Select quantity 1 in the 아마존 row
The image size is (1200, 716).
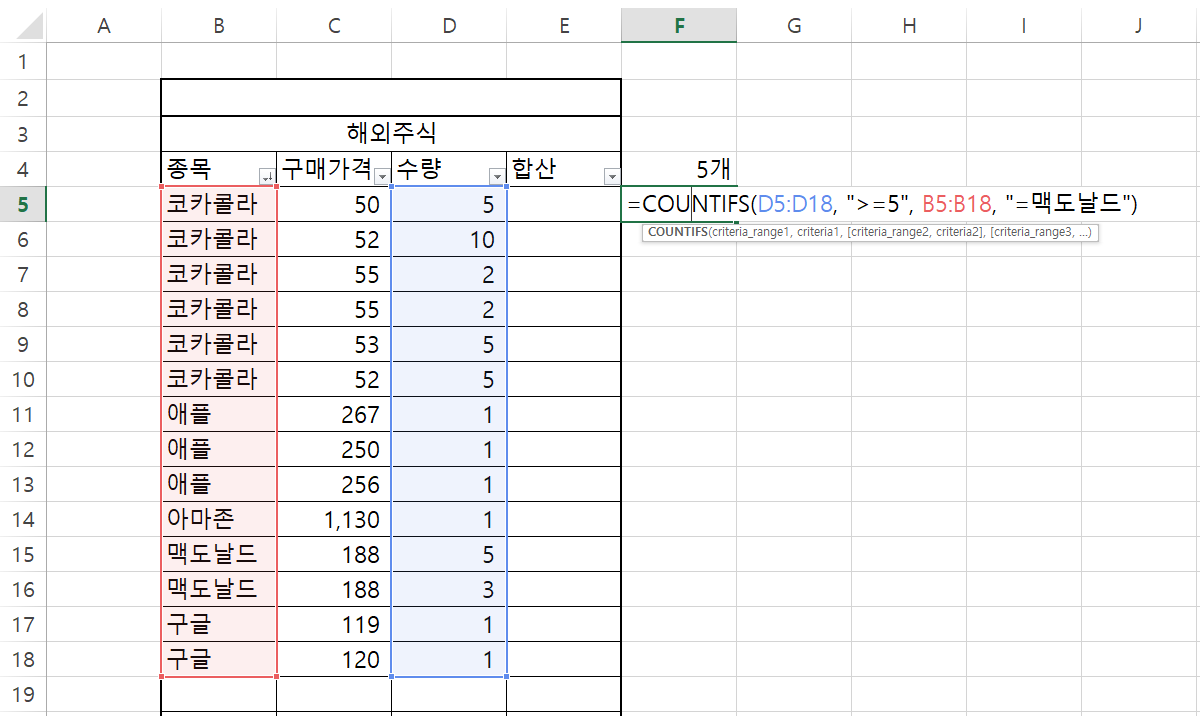(448, 519)
